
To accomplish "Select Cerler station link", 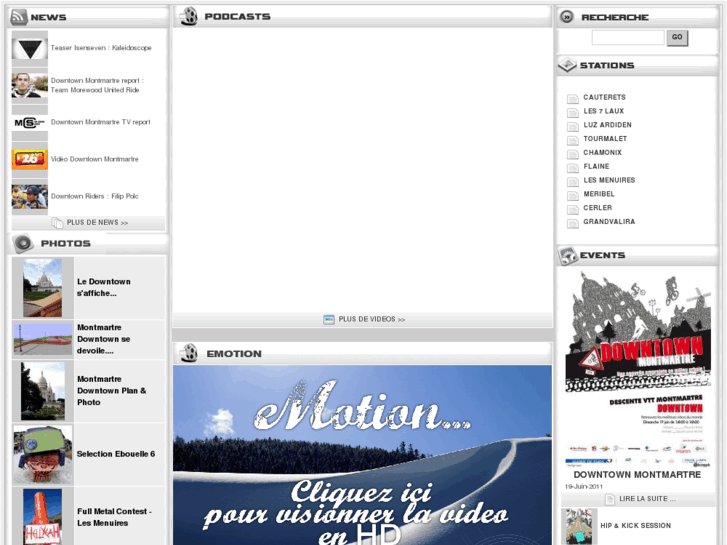I will pos(598,208).
